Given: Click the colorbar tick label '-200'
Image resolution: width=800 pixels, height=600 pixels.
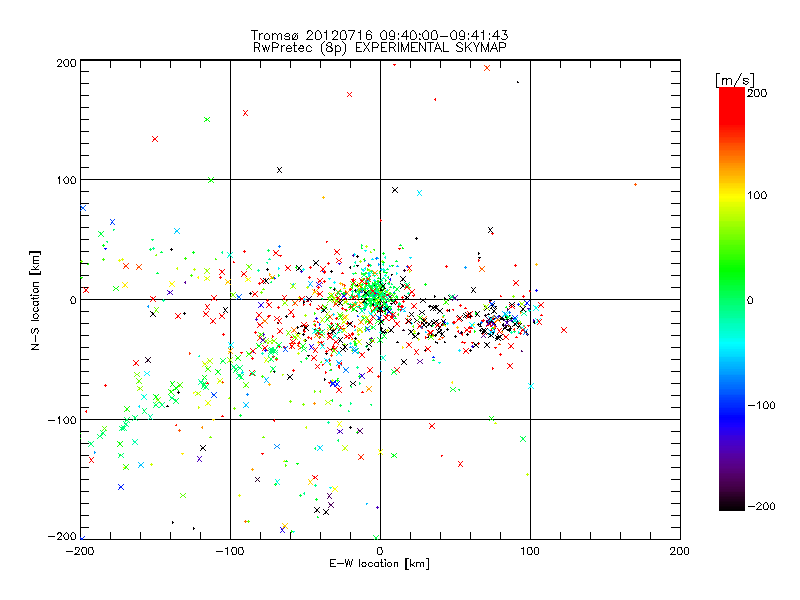Looking at the screenshot, I should (x=761, y=506).
